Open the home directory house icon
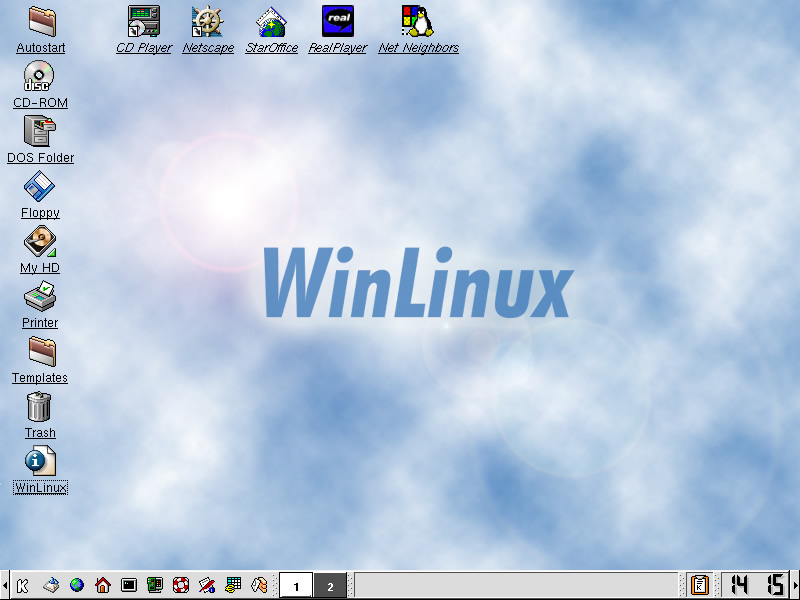Viewport: 800px width, 600px height. tap(103, 585)
